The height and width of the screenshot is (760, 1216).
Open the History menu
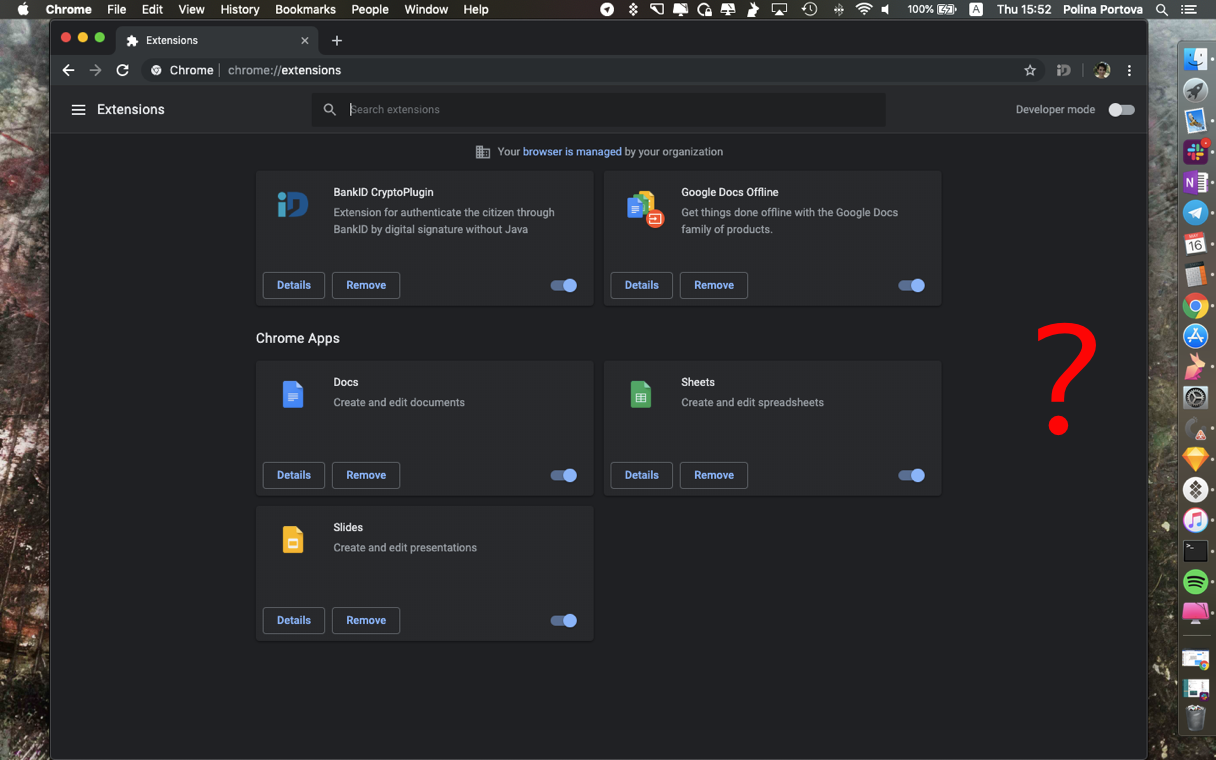240,10
